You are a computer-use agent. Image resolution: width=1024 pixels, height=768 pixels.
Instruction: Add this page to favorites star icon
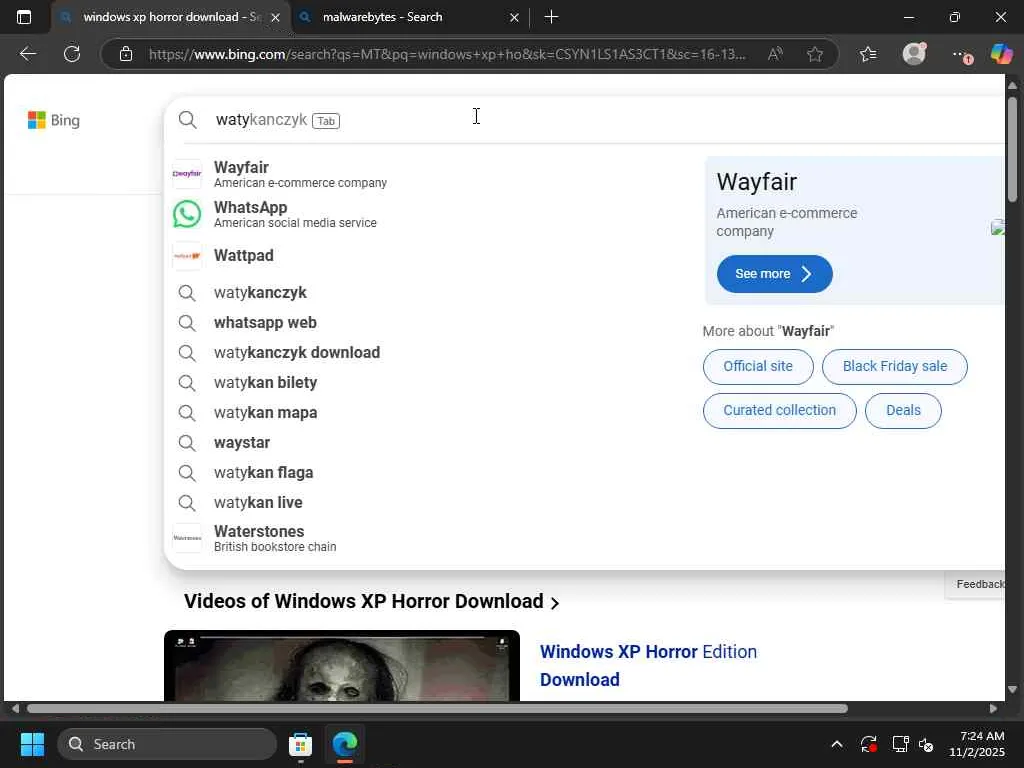click(x=814, y=54)
